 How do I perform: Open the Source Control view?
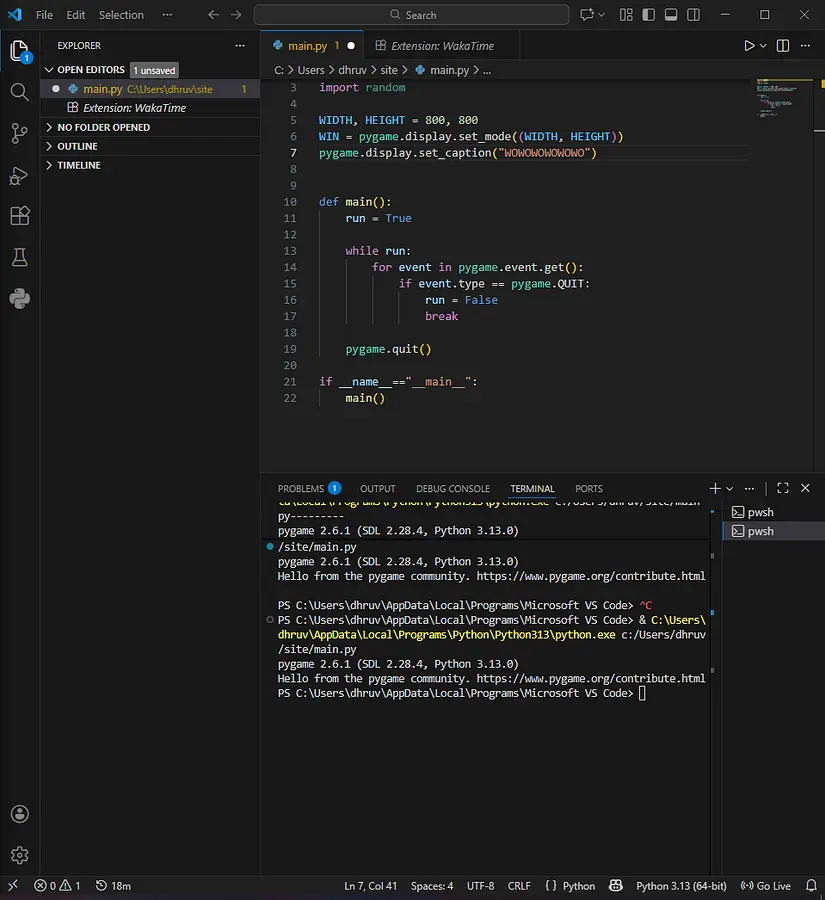[x=19, y=133]
